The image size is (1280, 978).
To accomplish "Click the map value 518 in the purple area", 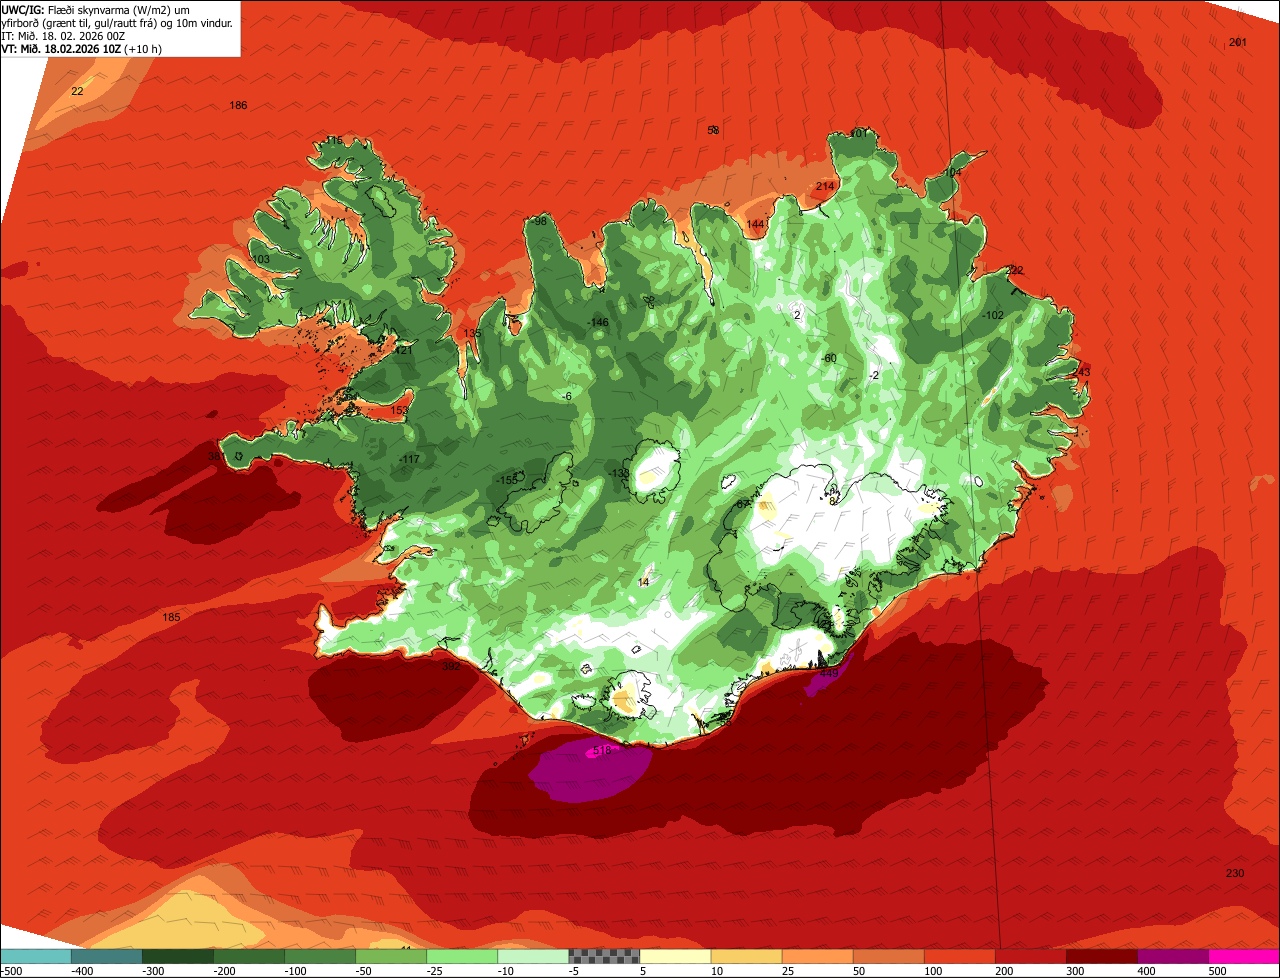I will (x=601, y=750).
